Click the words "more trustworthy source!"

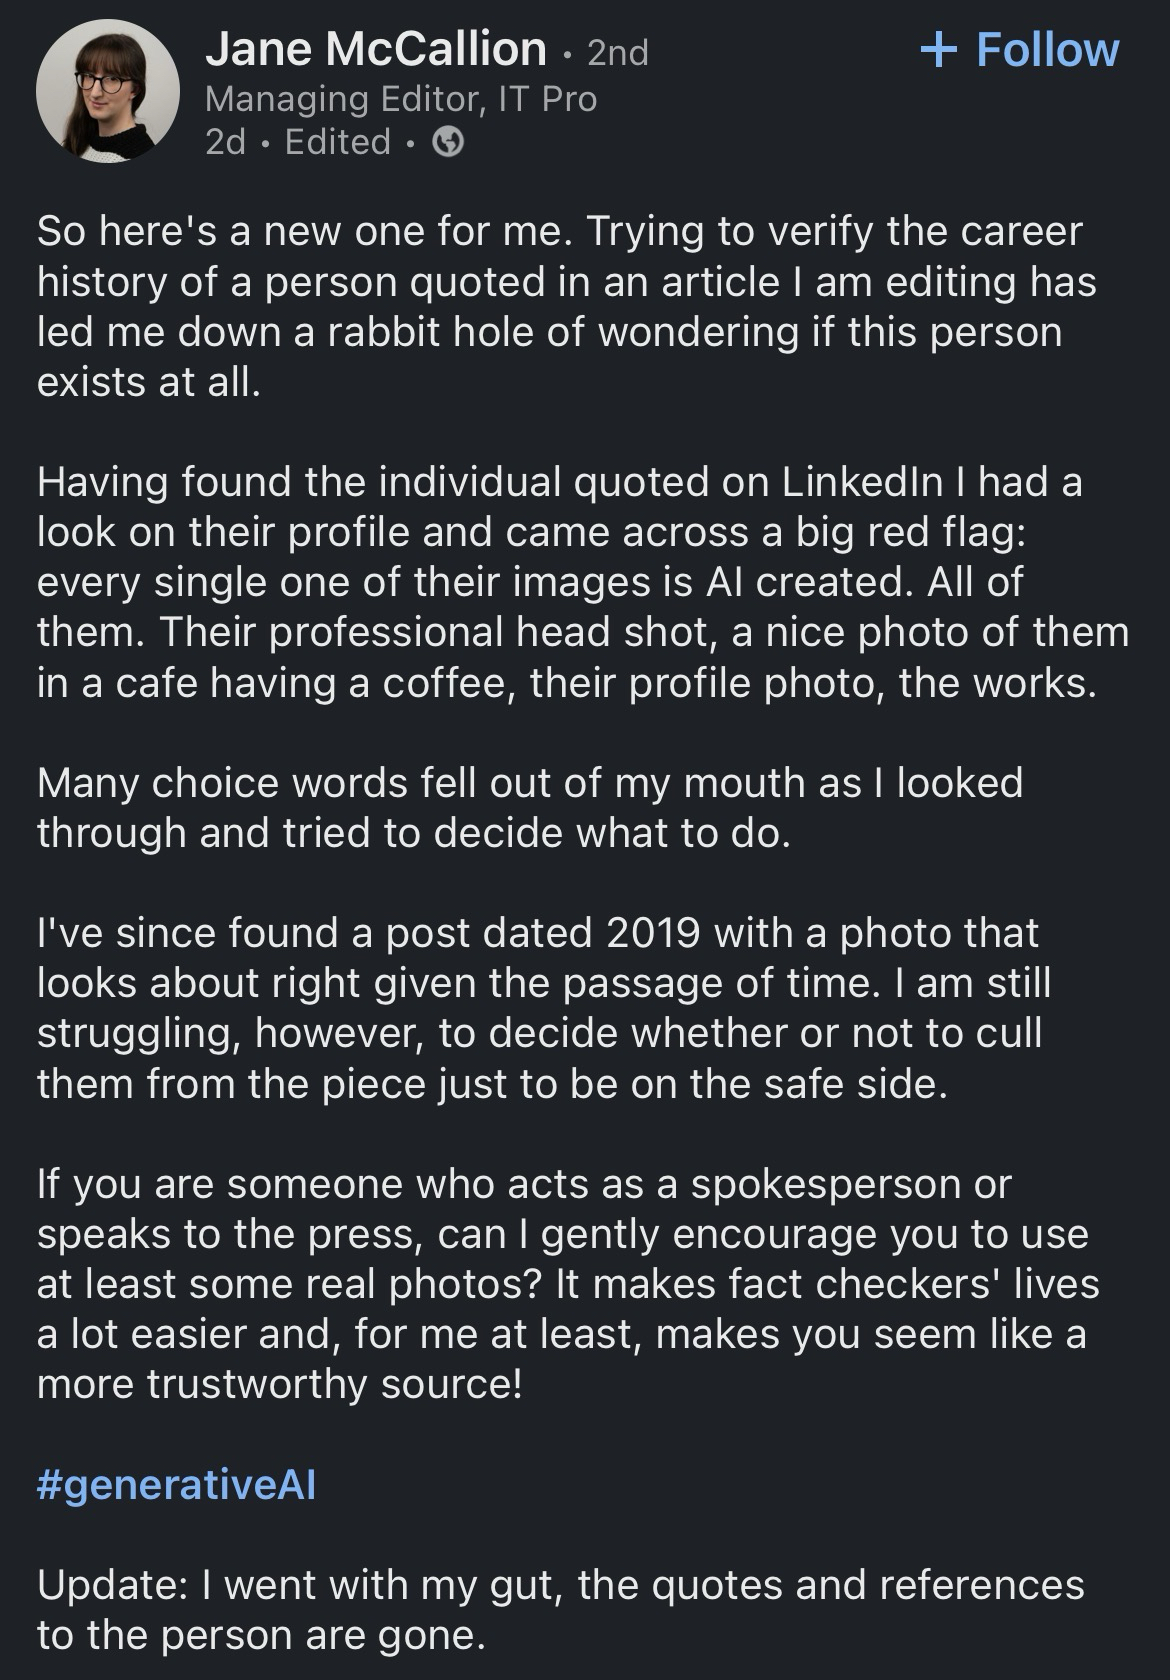279,1384
